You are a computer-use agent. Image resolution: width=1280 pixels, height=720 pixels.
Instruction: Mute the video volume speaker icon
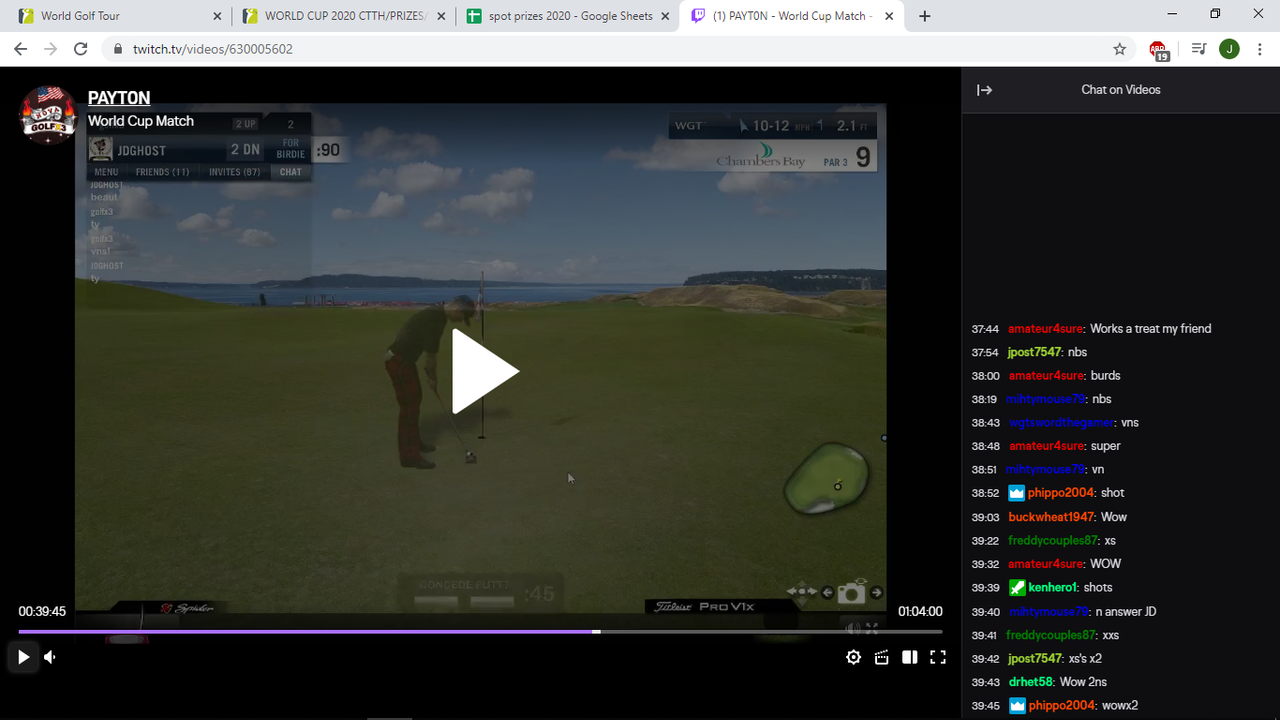point(49,657)
